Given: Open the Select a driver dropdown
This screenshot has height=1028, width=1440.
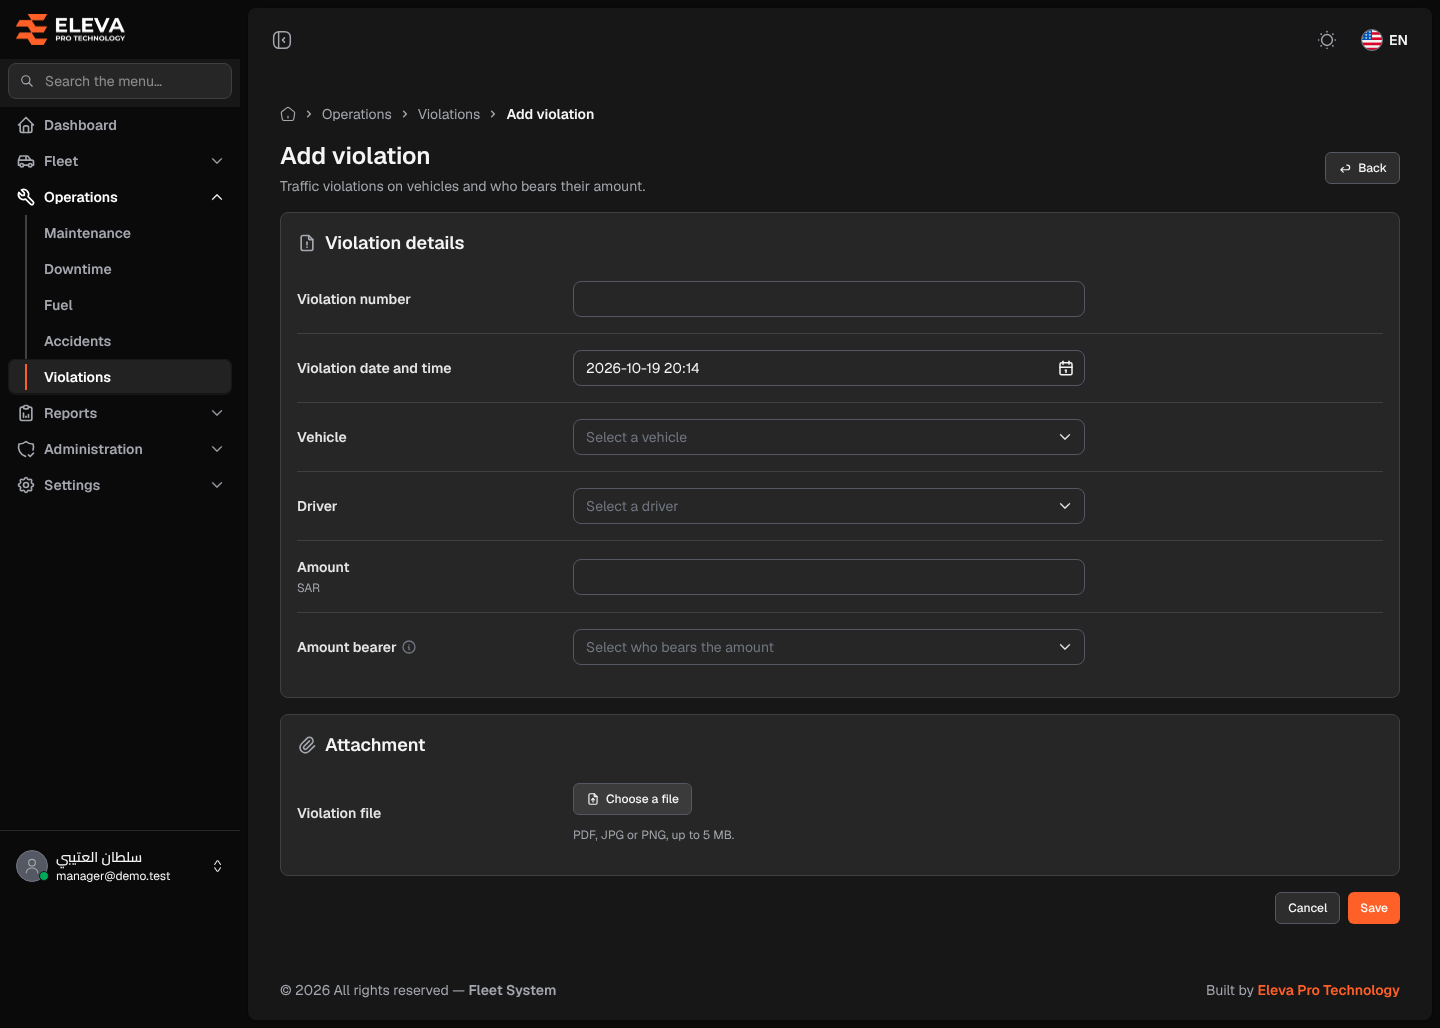Looking at the screenshot, I should click(828, 506).
